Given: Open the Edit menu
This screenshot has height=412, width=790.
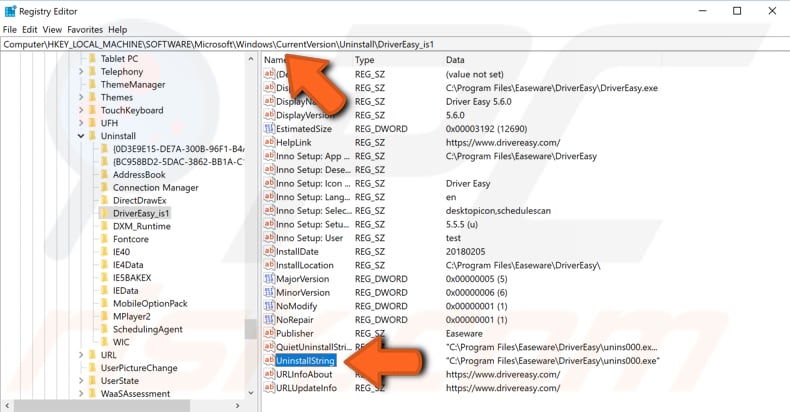Looking at the screenshot, I should 30,30.
